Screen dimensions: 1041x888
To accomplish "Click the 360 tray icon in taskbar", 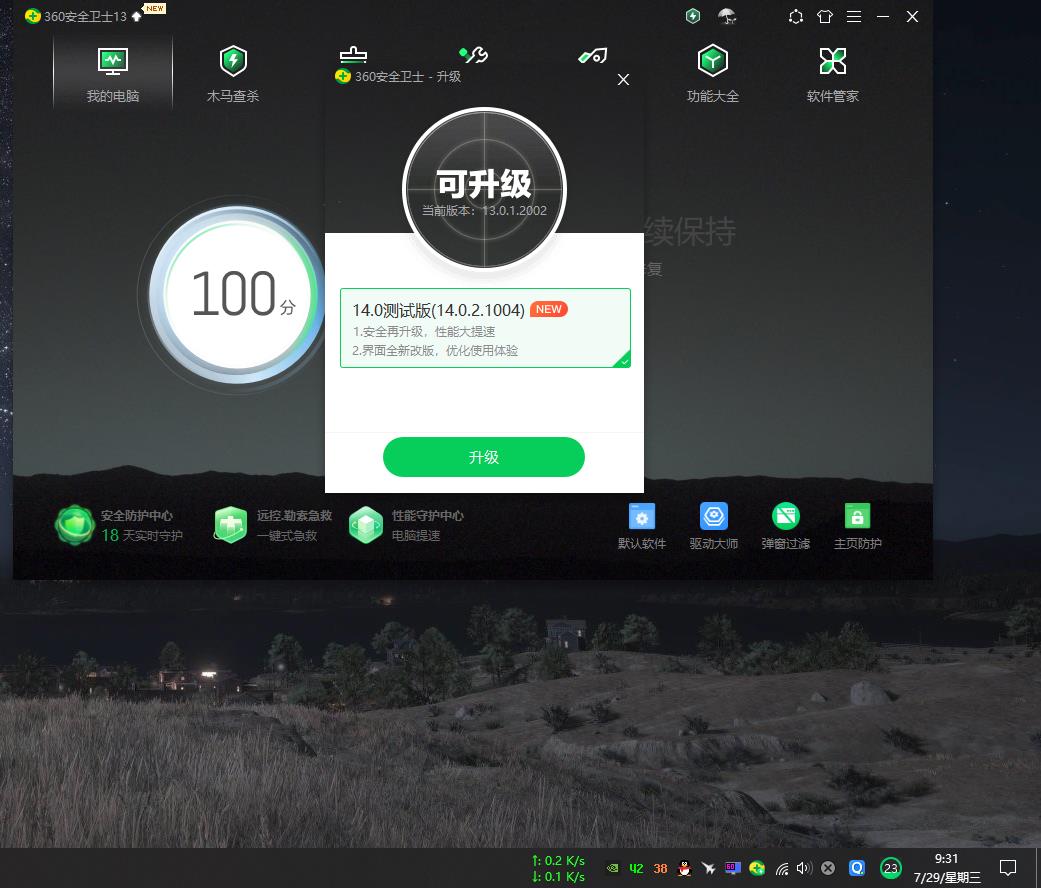I will pyautogui.click(x=757, y=868).
